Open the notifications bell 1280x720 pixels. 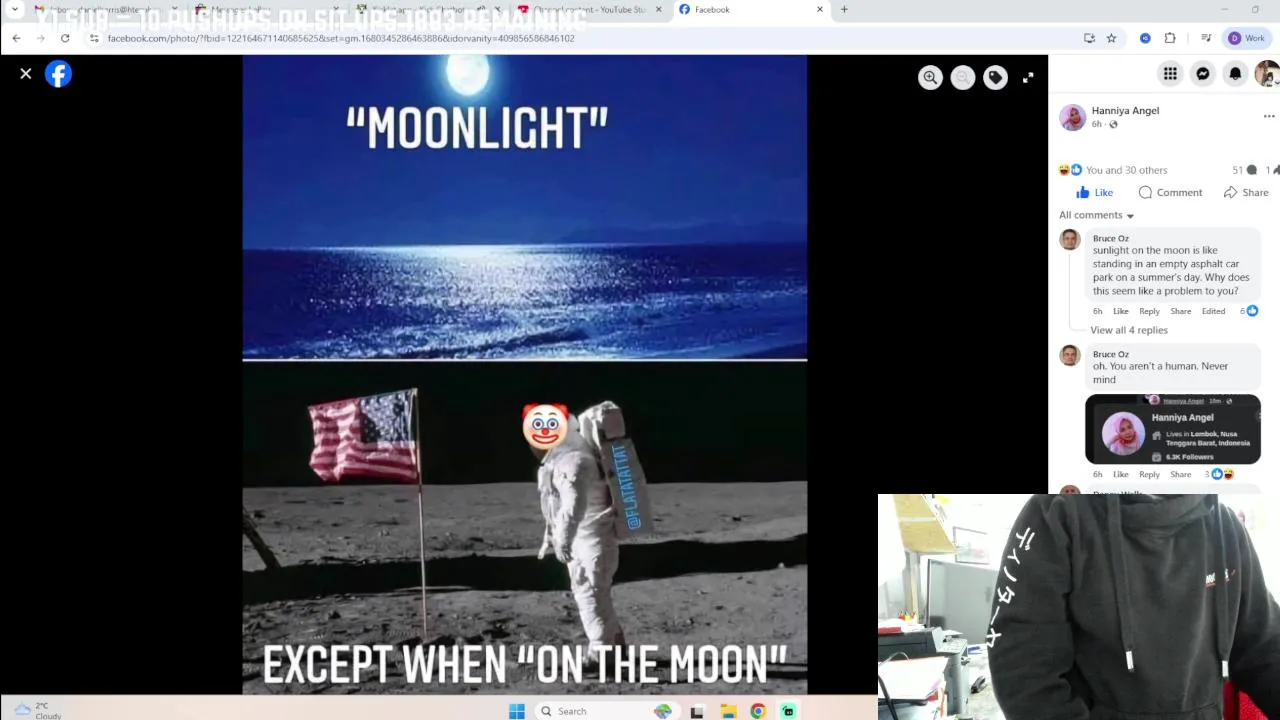pyautogui.click(x=1236, y=74)
